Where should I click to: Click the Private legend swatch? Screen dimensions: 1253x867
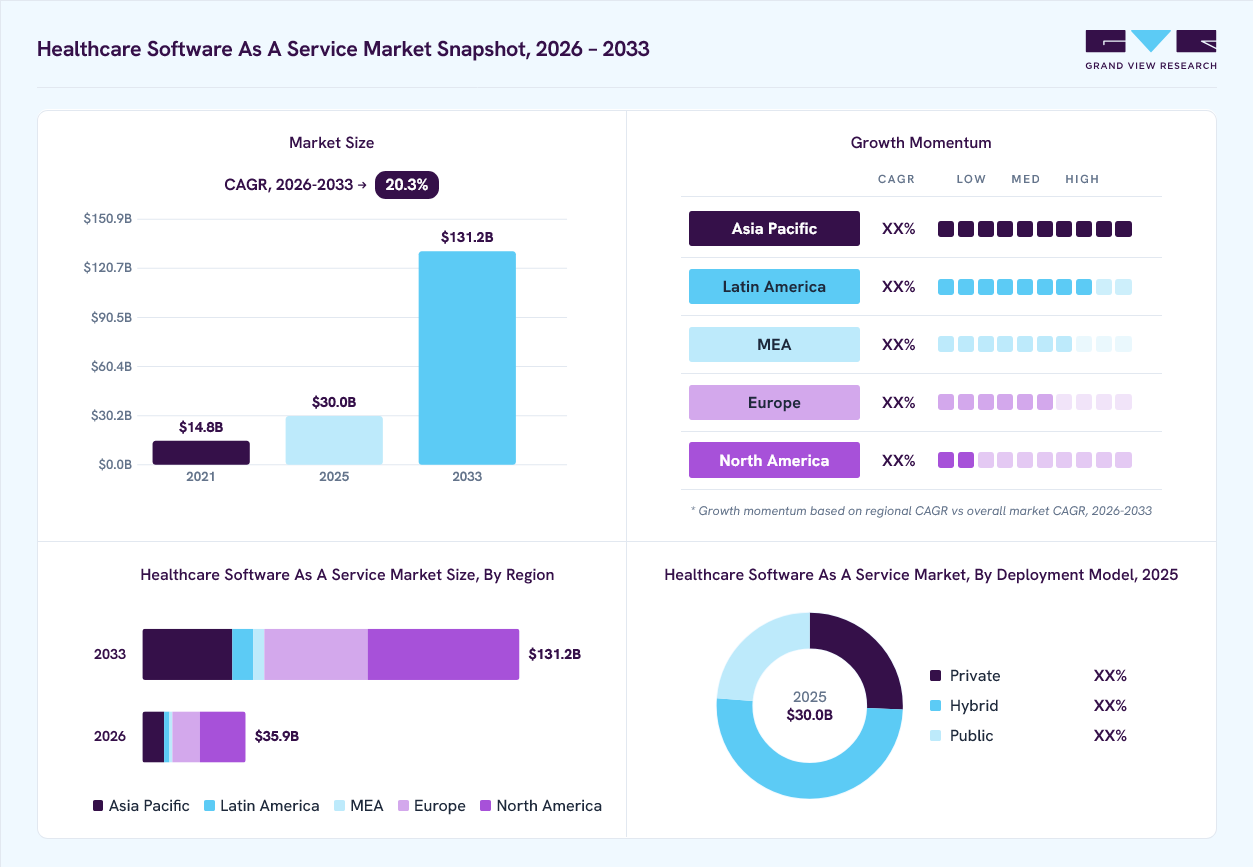coord(935,676)
